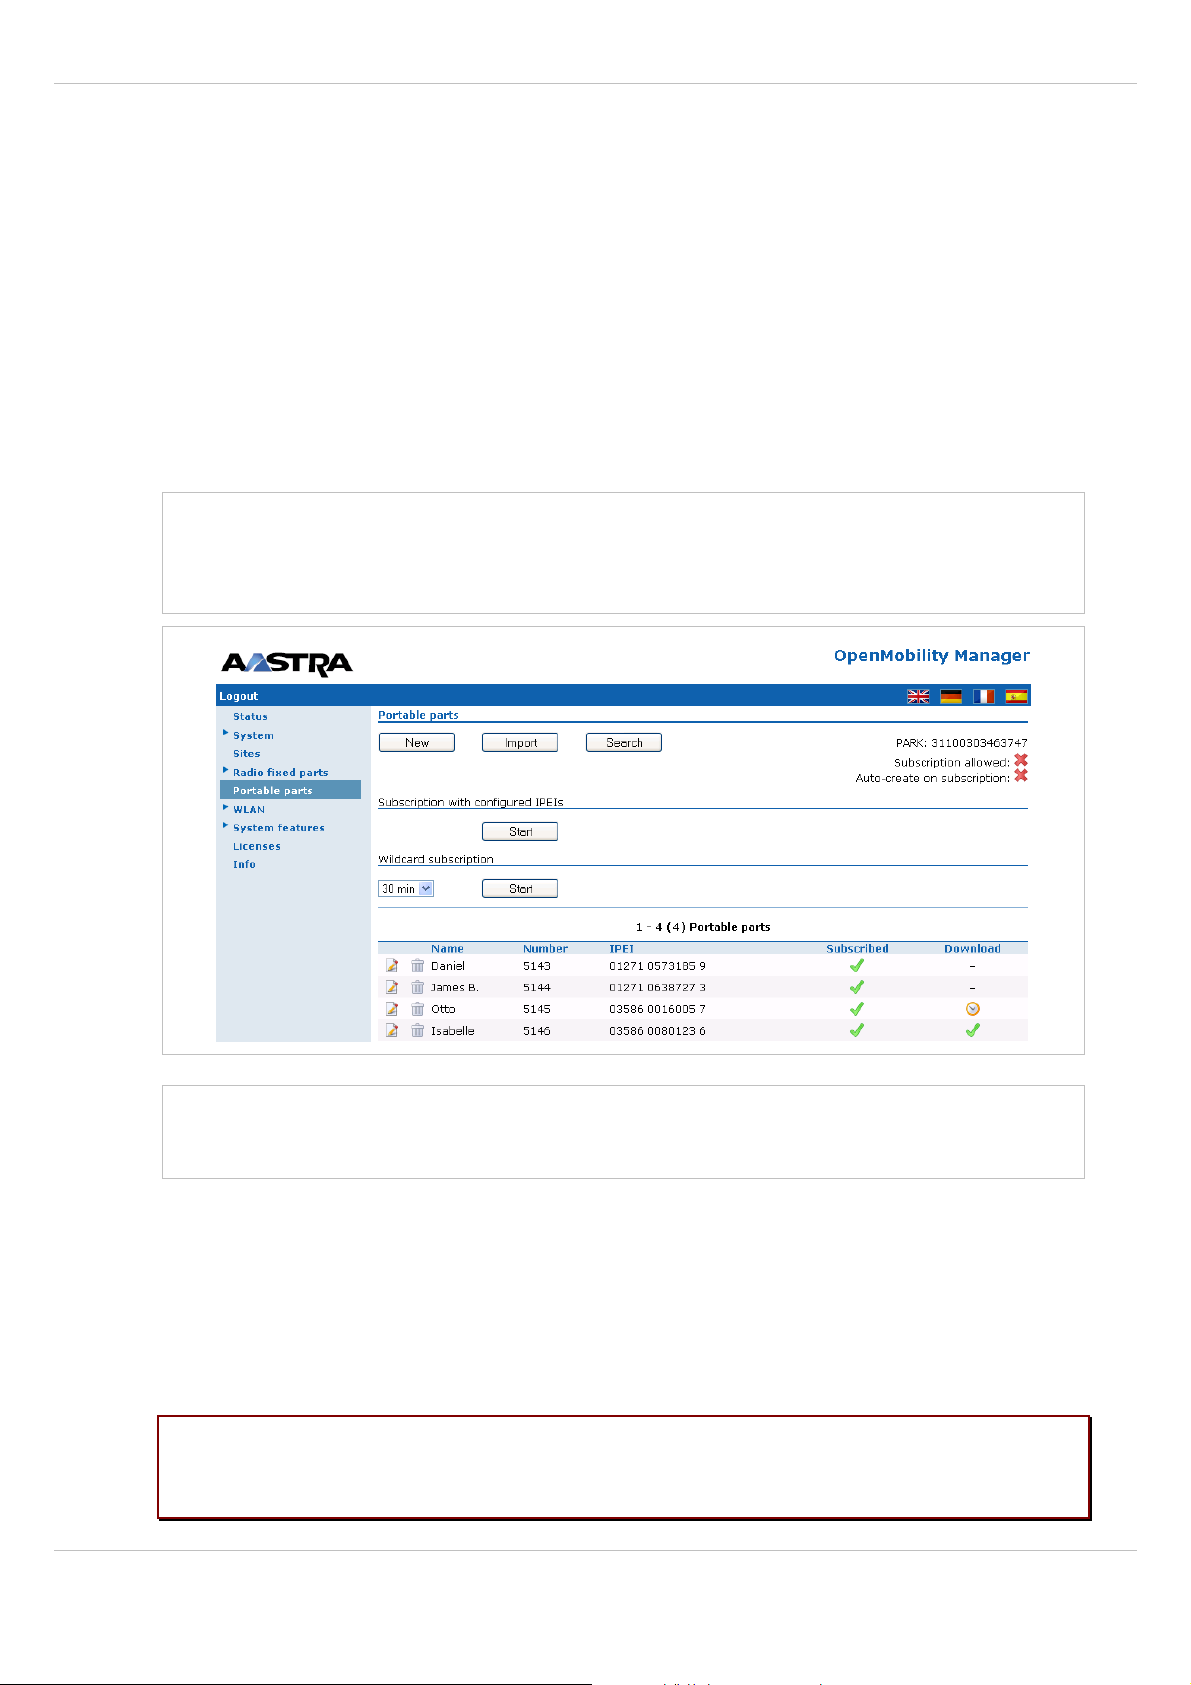Click the subscribed checkmark for Isabelle
The width and height of the screenshot is (1191, 1685).
[x=857, y=1030]
